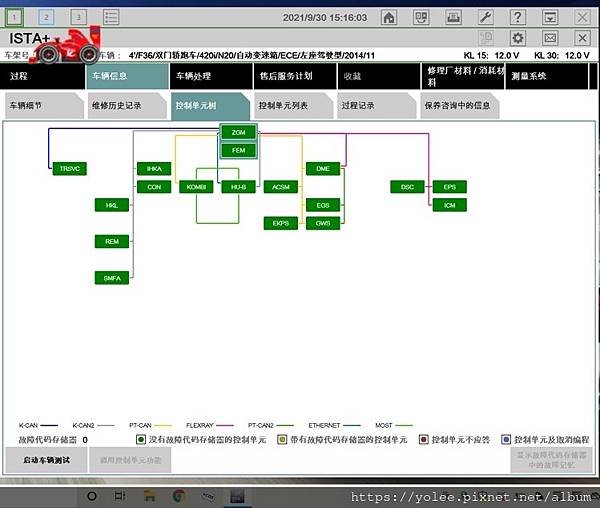Open the settings gear icon

pyautogui.click(x=517, y=38)
